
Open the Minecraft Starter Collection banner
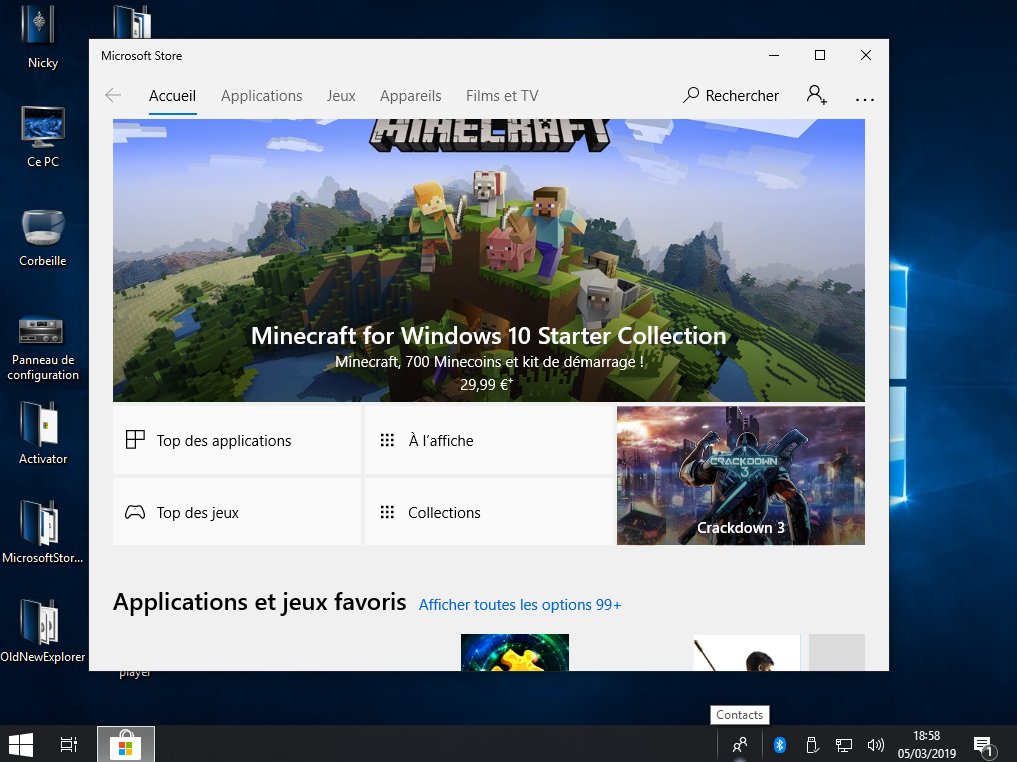point(488,260)
